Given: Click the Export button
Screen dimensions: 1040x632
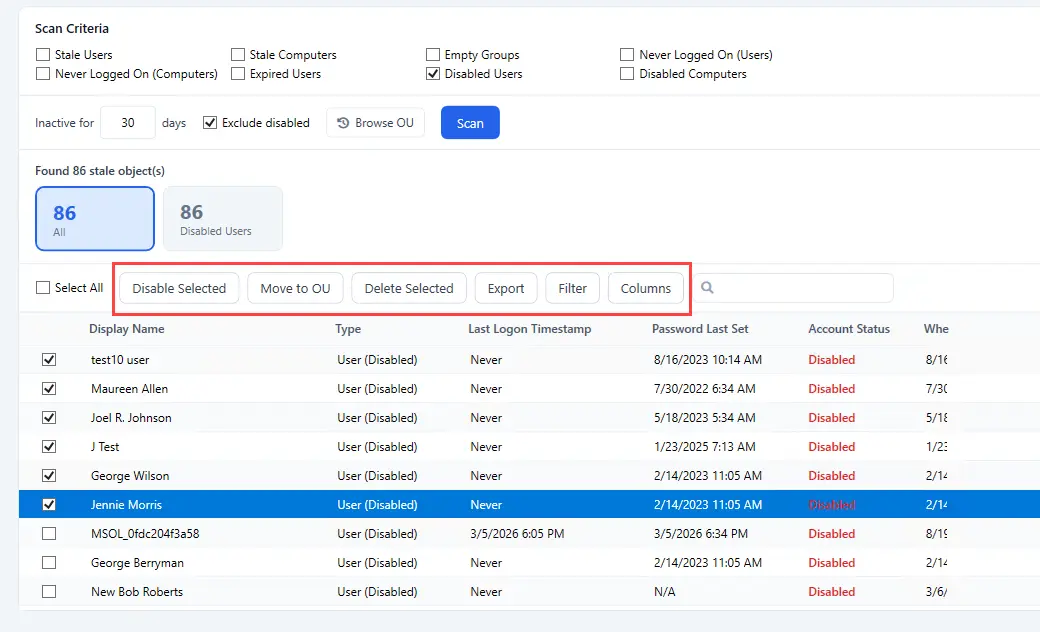Looking at the screenshot, I should [x=506, y=288].
